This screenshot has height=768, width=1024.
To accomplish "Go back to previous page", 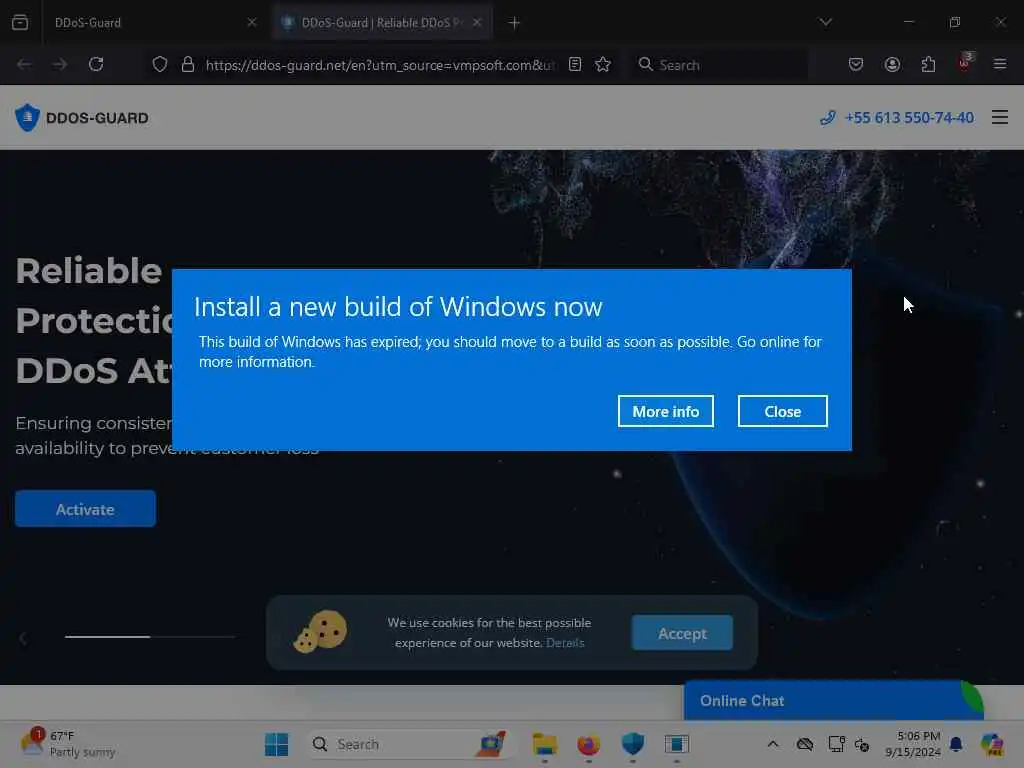I will coord(24,64).
